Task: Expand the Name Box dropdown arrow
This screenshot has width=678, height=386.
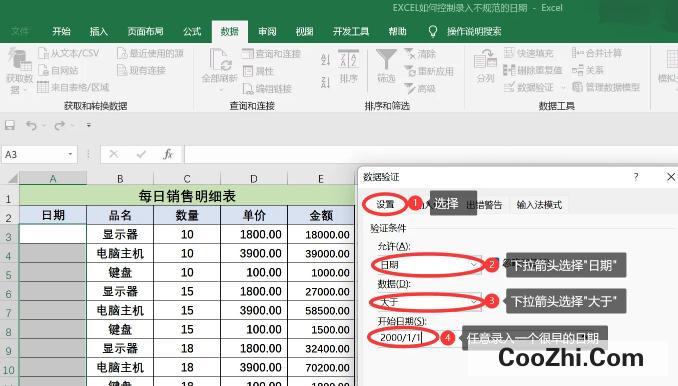Action: 70,154
